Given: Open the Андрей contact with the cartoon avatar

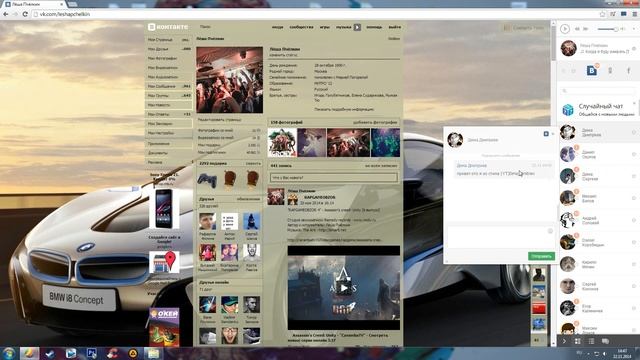Looking at the screenshot, I should point(598,220).
